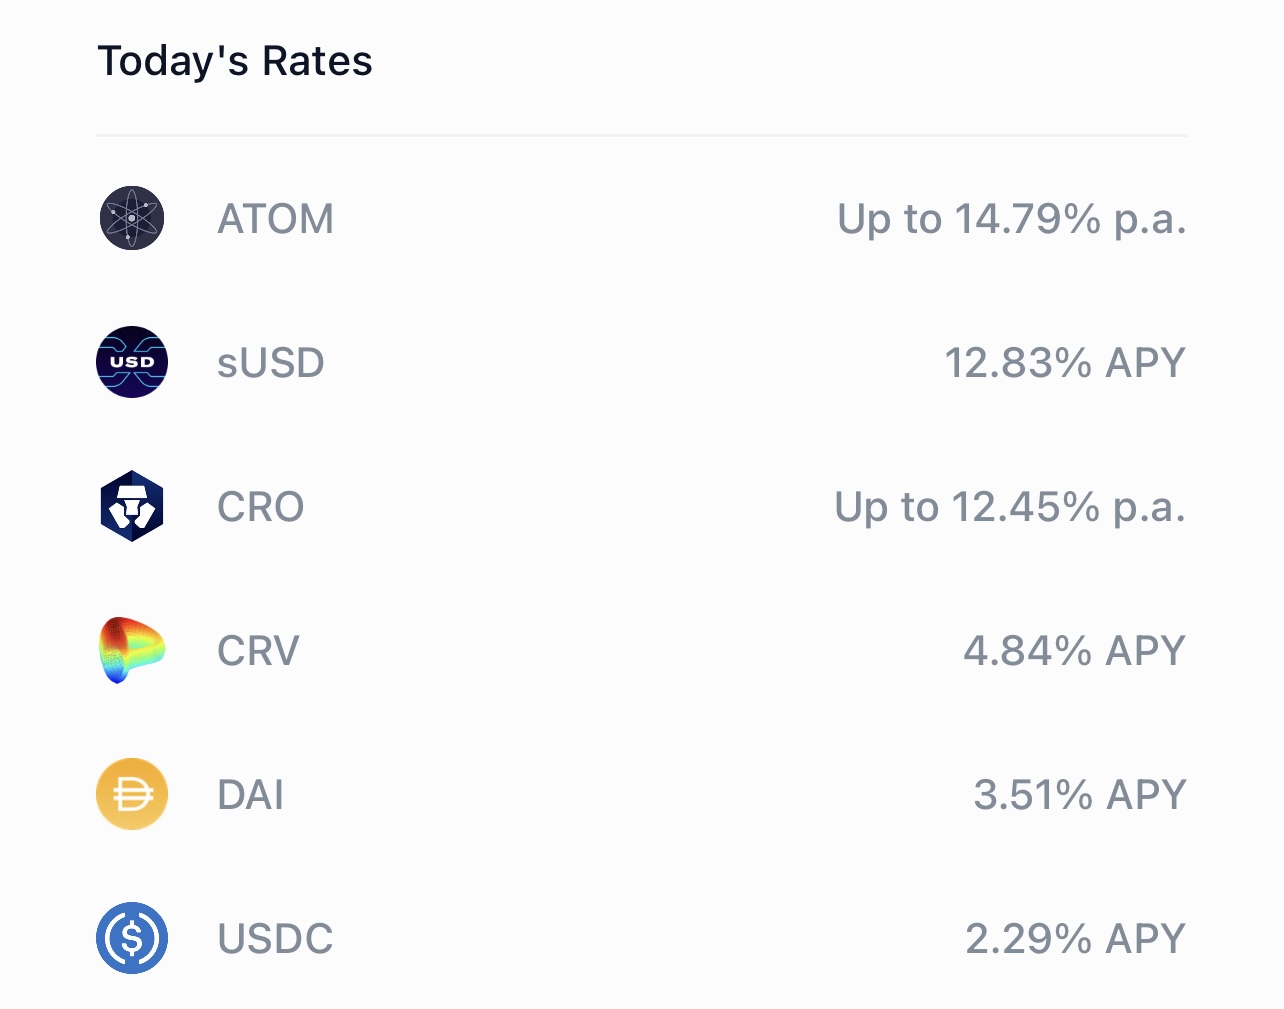
Task: Click the ATOM Cosmos coin icon
Action: tap(132, 218)
